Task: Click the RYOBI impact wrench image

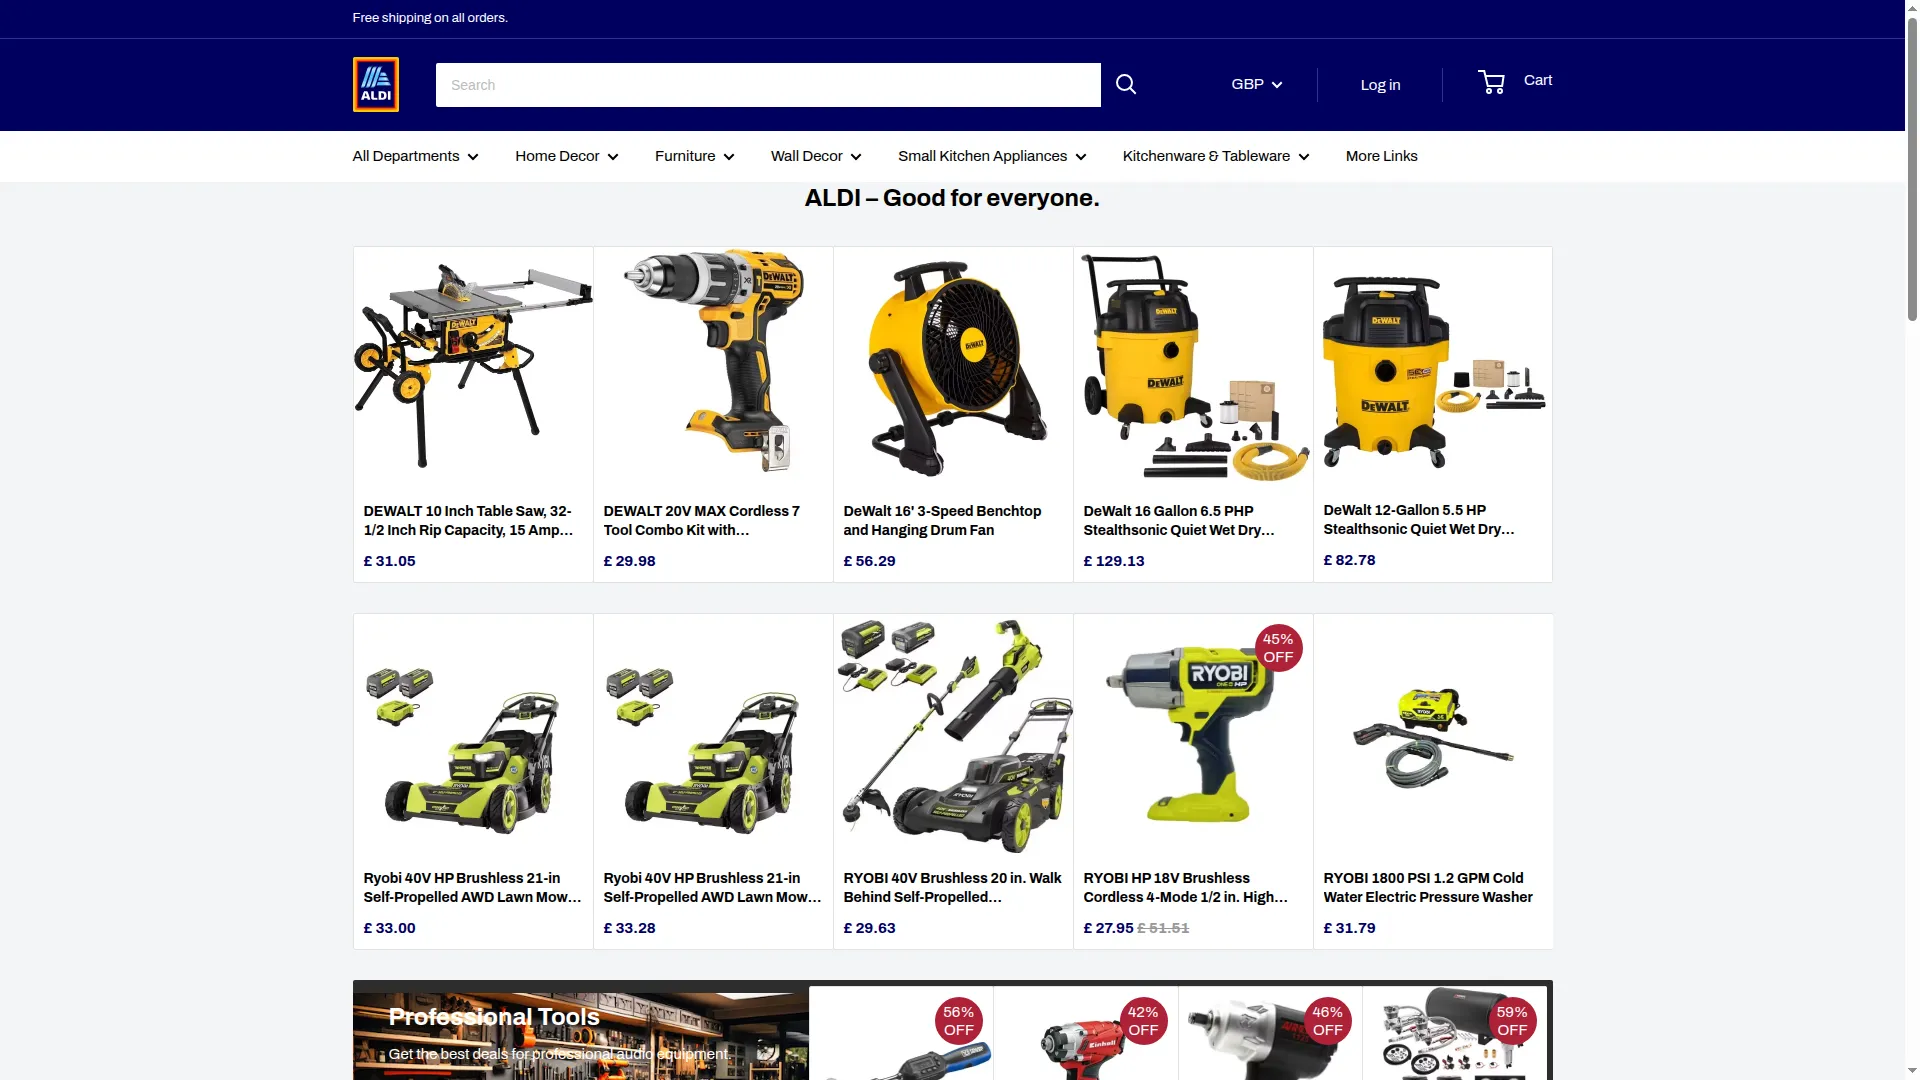Action: tap(1193, 735)
